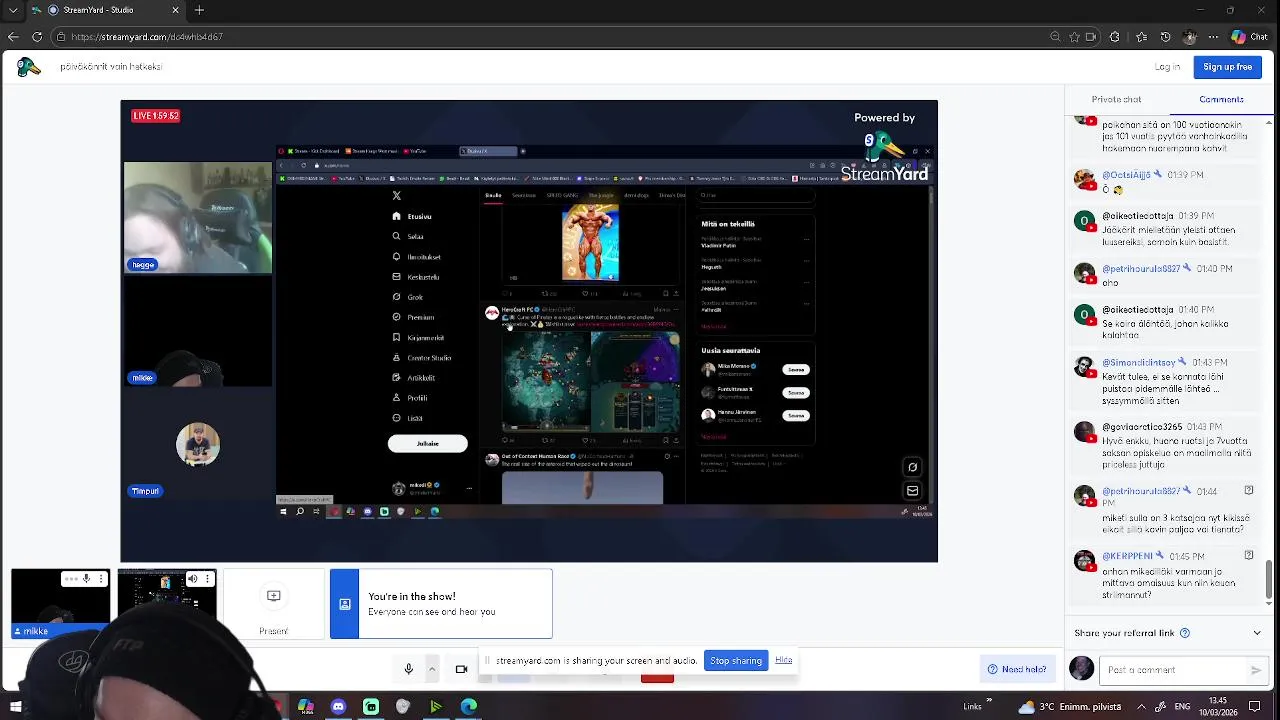Add page to favorites star icon
Screen dimensions: 1280x720
pos(1074,37)
